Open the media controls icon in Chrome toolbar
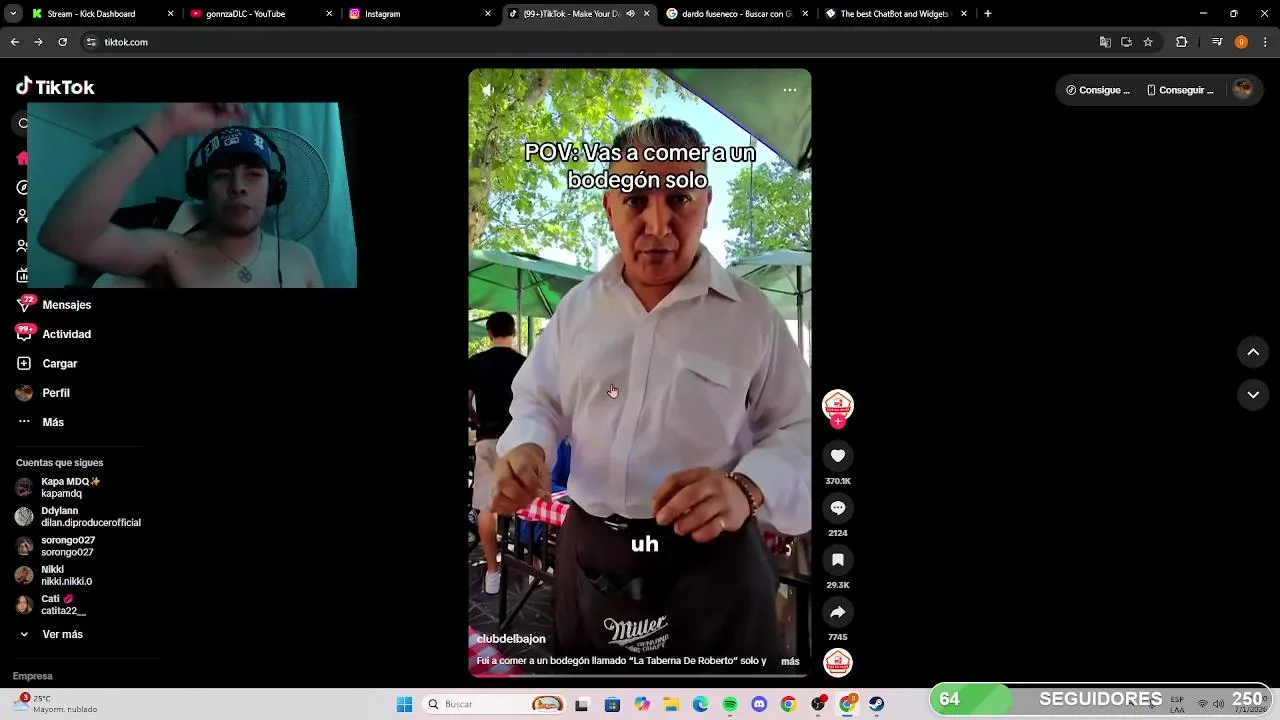 [x=1217, y=42]
